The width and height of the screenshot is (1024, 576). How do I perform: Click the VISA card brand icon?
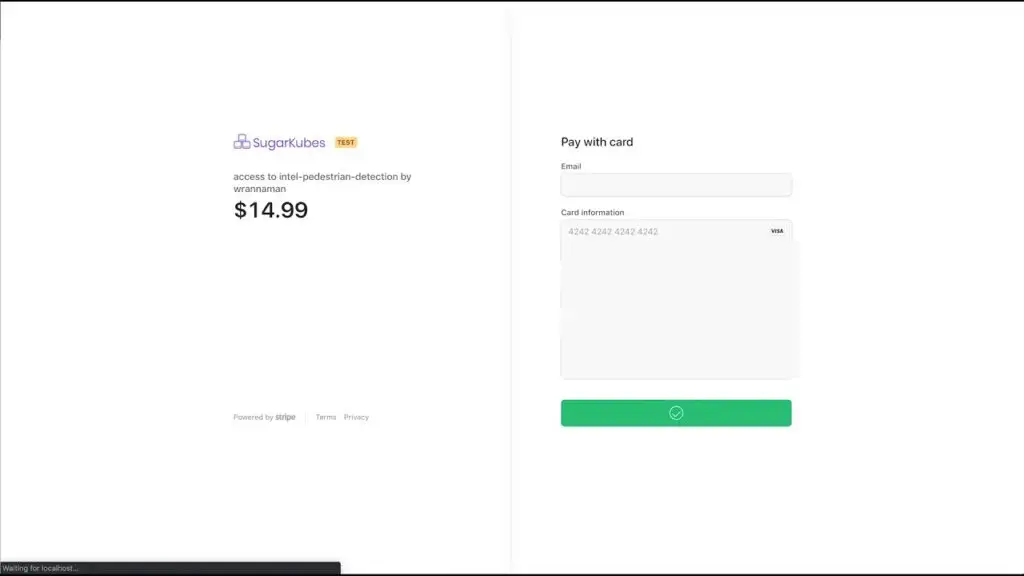tap(776, 231)
